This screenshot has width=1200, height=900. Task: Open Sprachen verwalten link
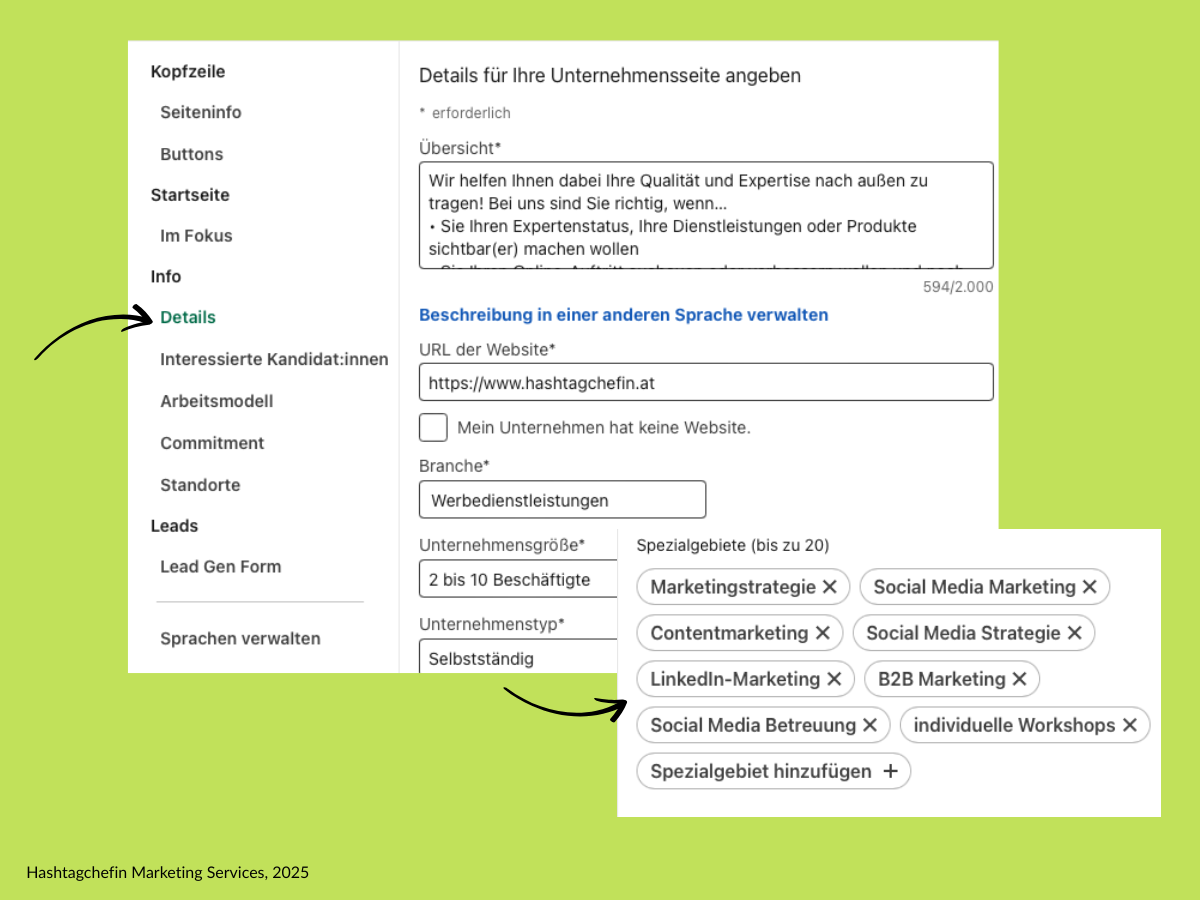pyautogui.click(x=240, y=638)
